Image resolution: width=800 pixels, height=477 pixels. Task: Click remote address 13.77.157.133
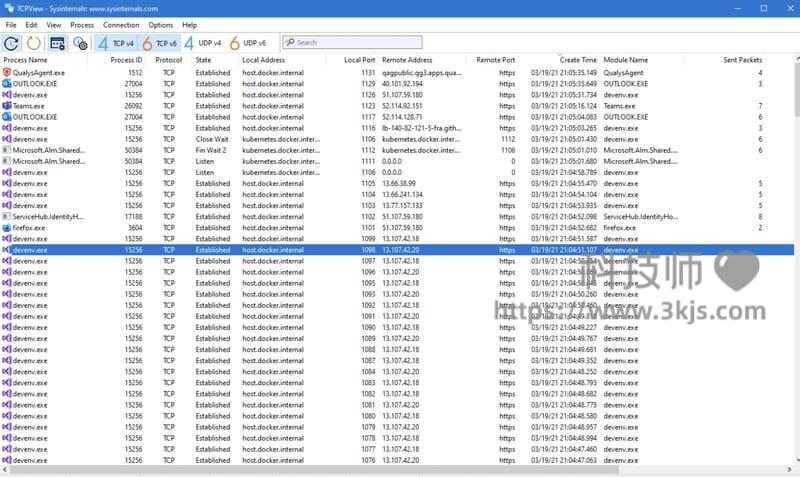403,206
